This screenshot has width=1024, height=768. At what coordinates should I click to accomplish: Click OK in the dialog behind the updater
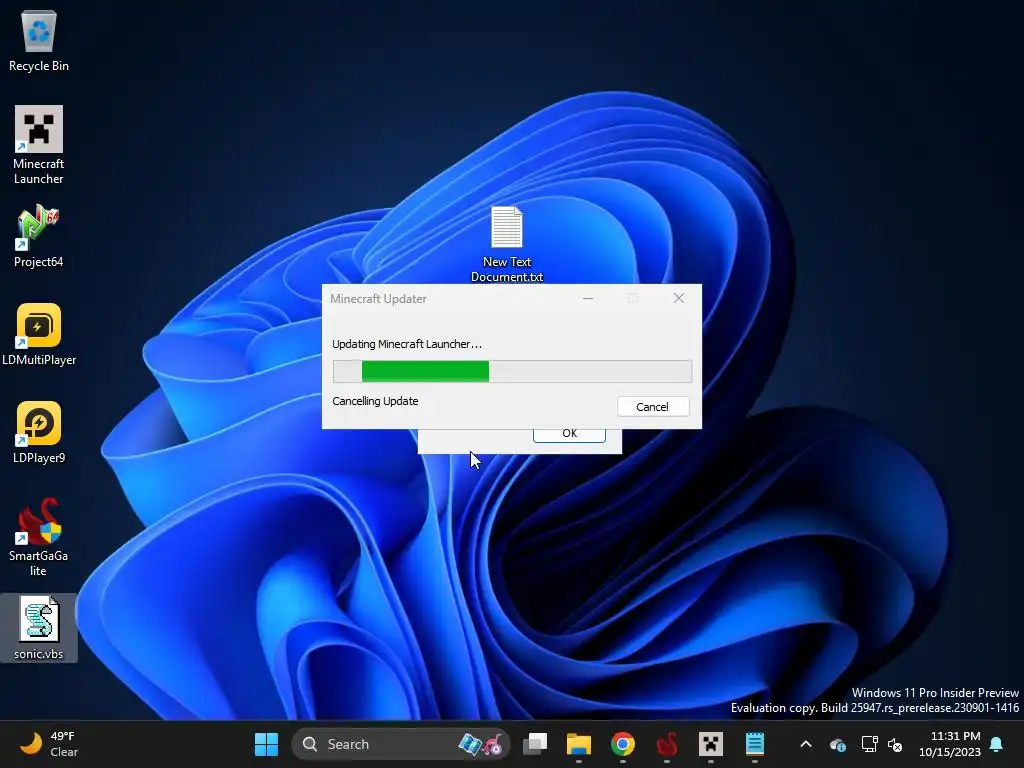(569, 434)
